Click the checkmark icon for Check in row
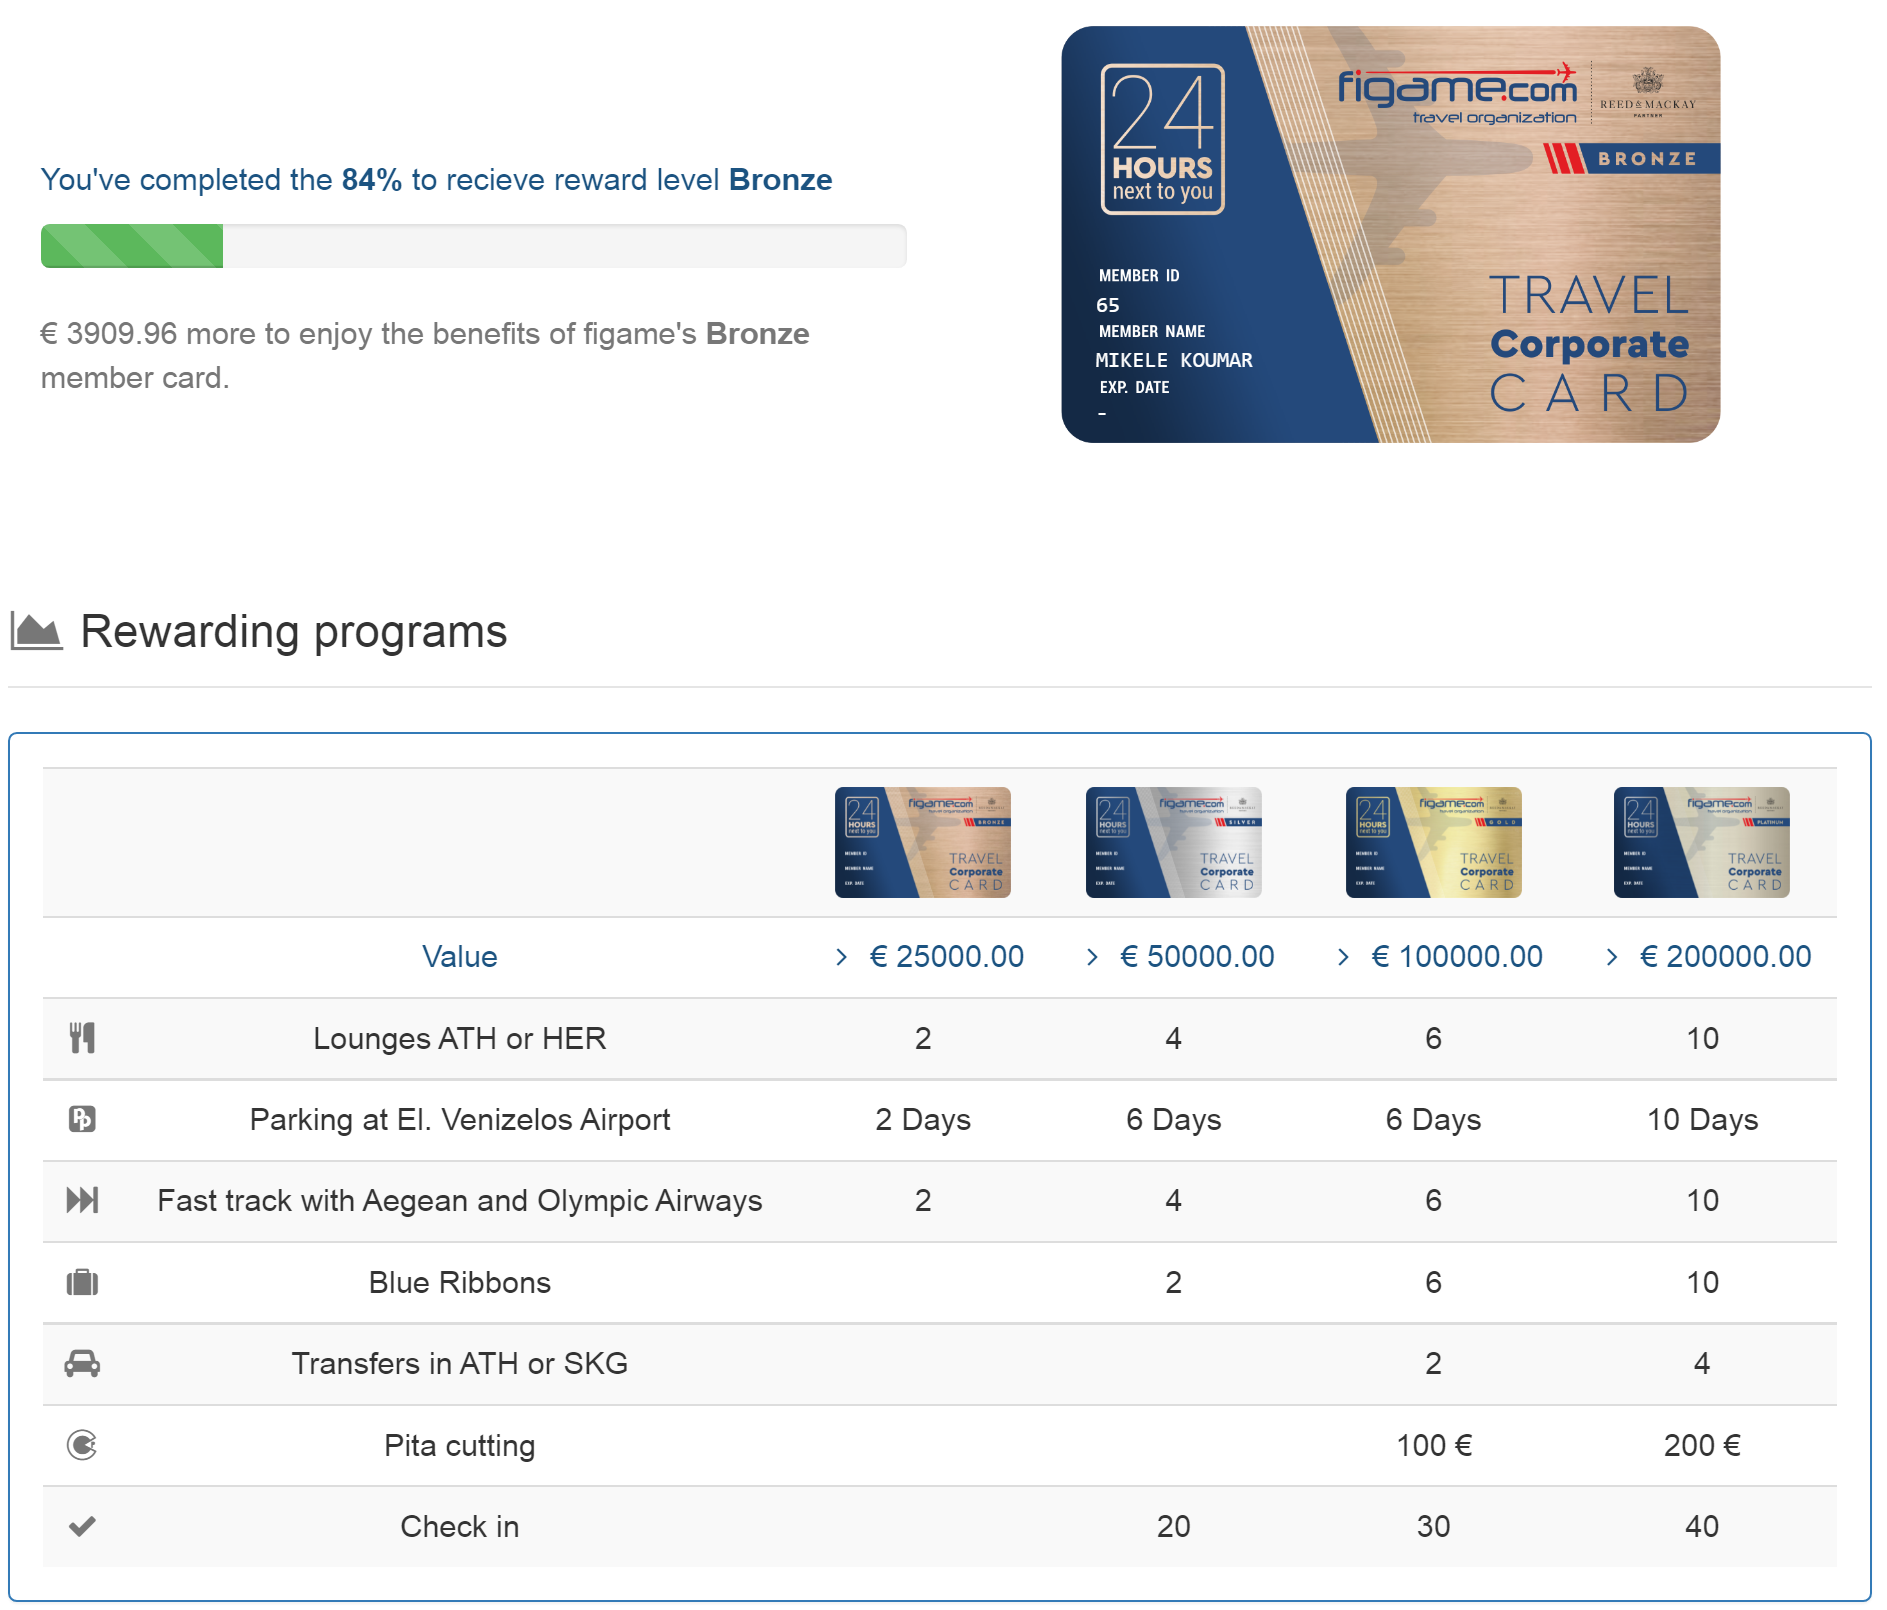This screenshot has width=1887, height=1610. point(82,1526)
